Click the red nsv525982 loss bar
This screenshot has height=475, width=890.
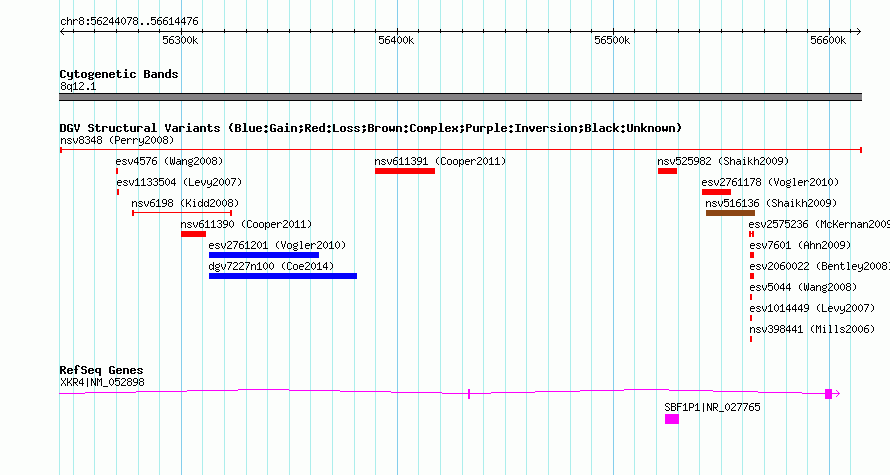pos(668,171)
